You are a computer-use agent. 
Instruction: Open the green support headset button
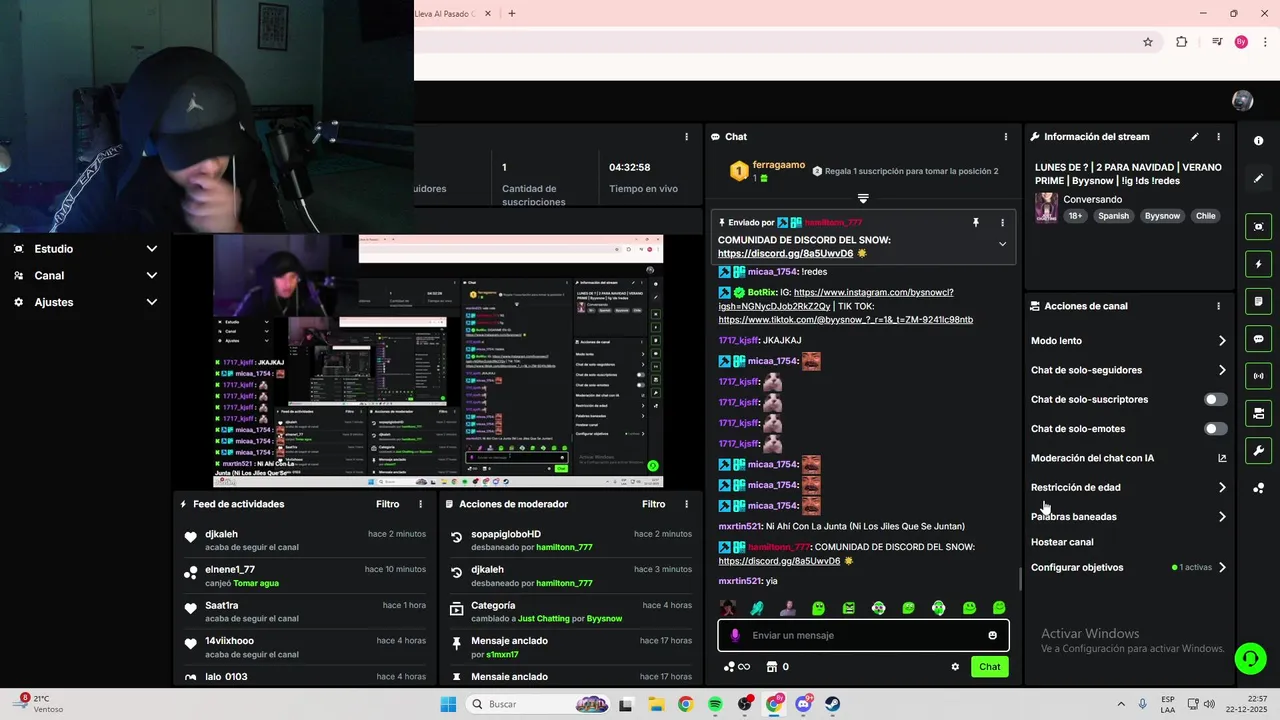coord(1250,658)
